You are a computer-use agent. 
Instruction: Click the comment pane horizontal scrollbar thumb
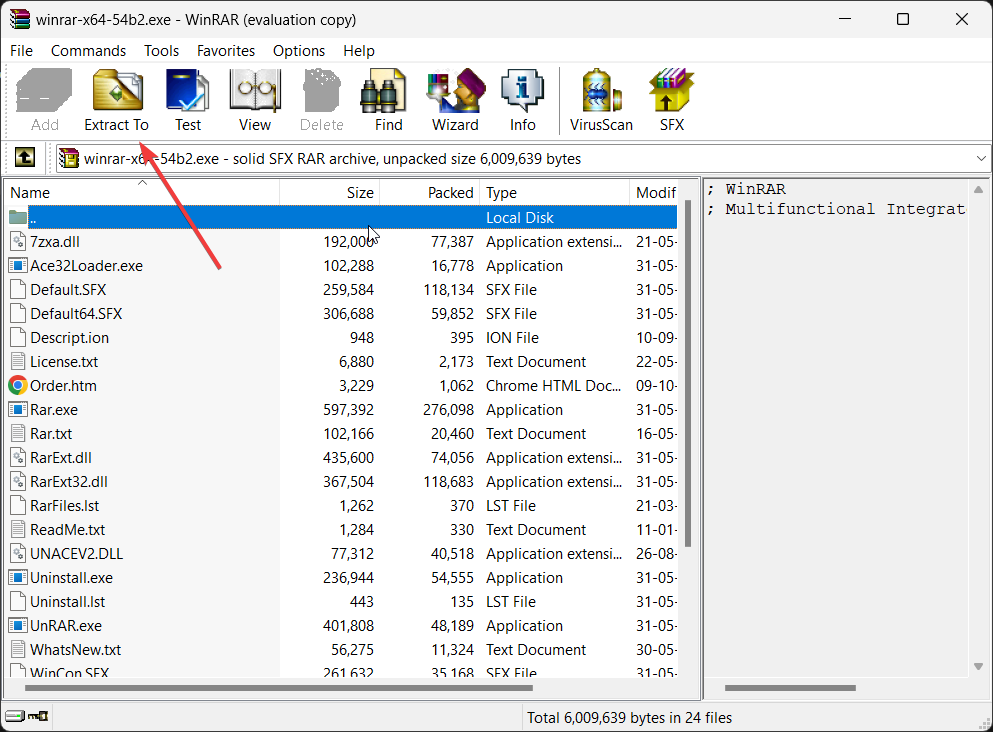[x=790, y=688]
